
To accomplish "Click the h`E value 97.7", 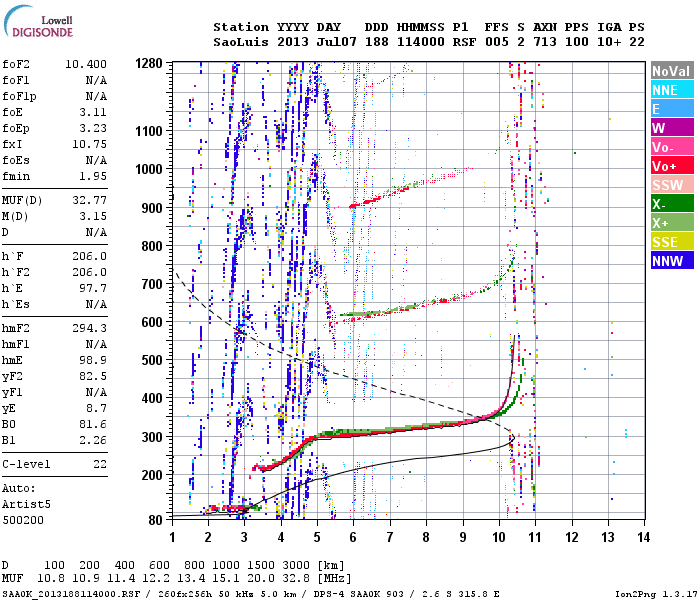I will point(93,288).
